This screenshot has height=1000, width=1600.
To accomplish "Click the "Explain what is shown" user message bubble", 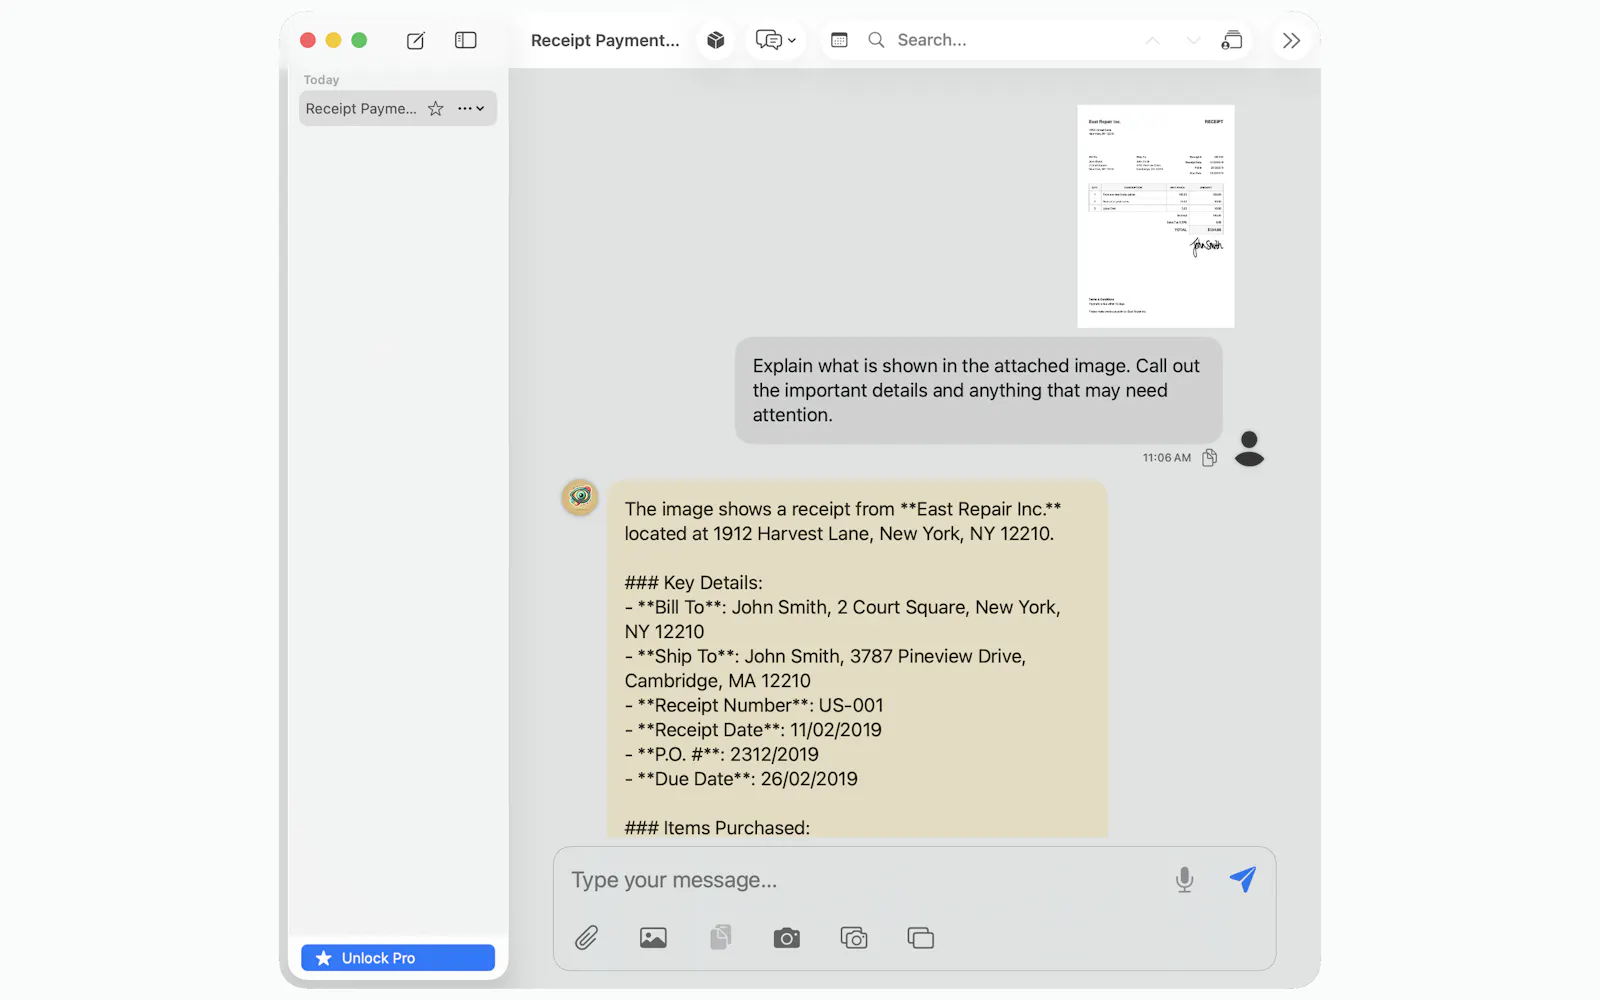I will [979, 391].
